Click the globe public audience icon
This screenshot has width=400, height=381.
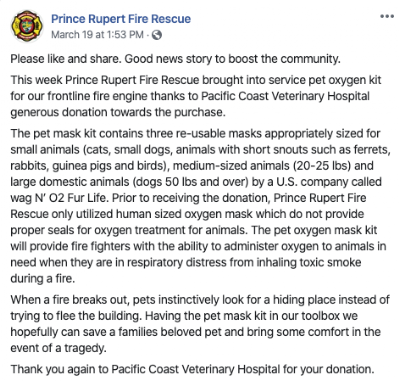(157, 35)
